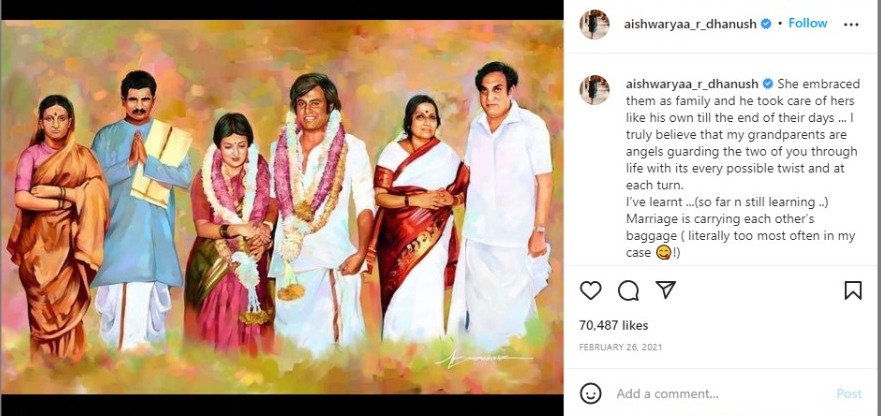This screenshot has width=881, height=416.
Task: View the 70,487 likes list
Action: pos(614,325)
